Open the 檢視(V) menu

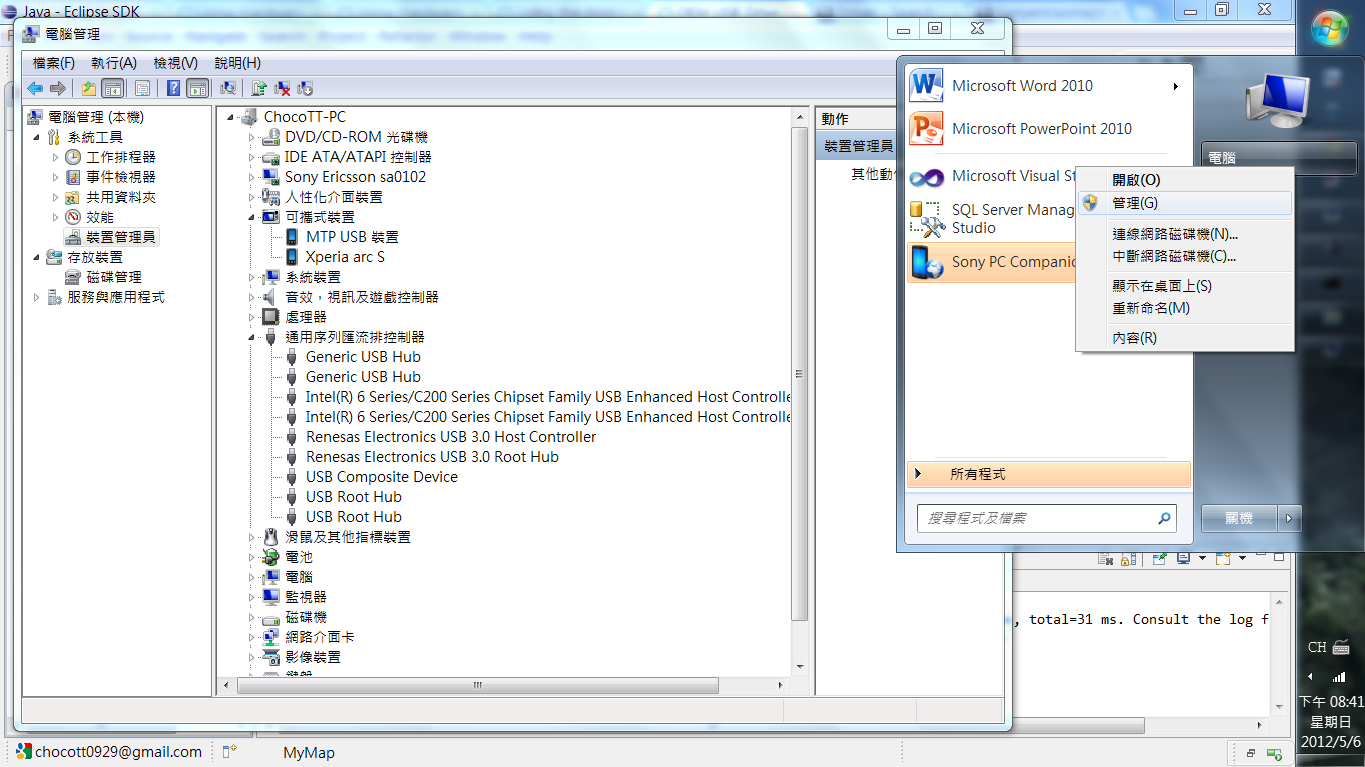(x=176, y=63)
